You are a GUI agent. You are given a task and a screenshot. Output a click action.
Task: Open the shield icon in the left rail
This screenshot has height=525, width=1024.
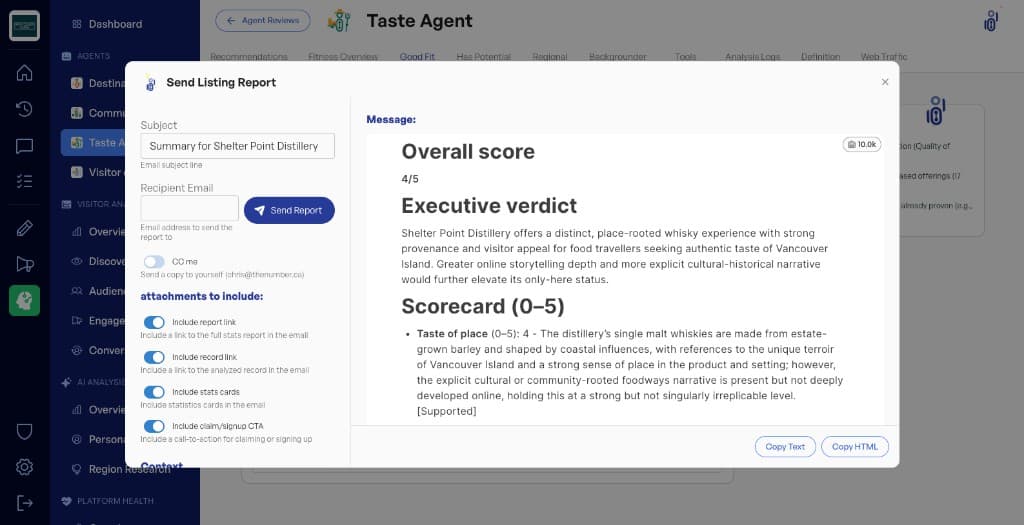coord(24,432)
